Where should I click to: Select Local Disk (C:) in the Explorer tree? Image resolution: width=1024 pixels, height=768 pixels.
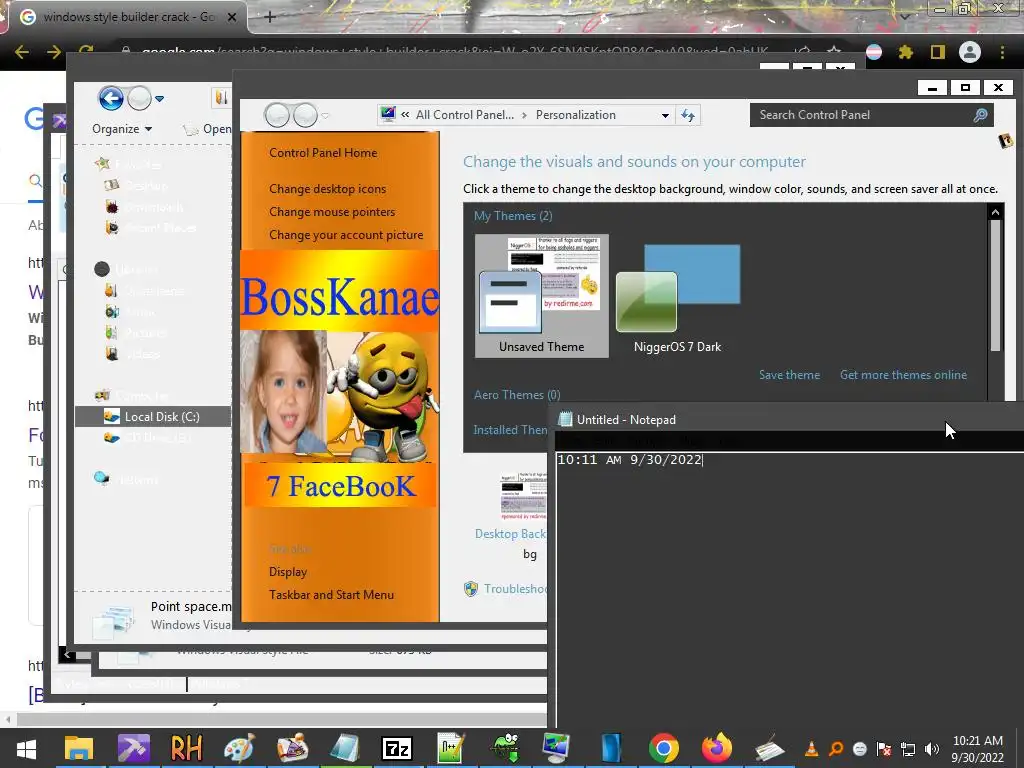coord(153,417)
